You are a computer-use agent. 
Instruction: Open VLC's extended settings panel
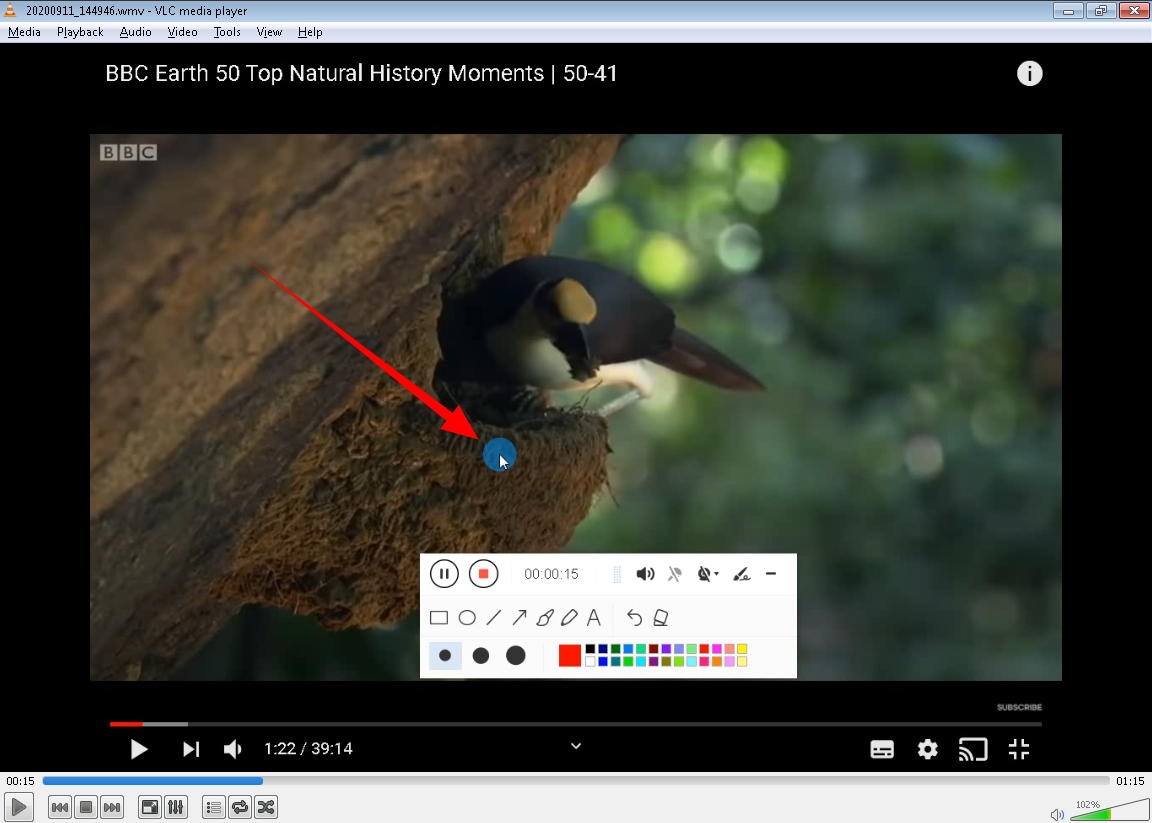point(175,807)
